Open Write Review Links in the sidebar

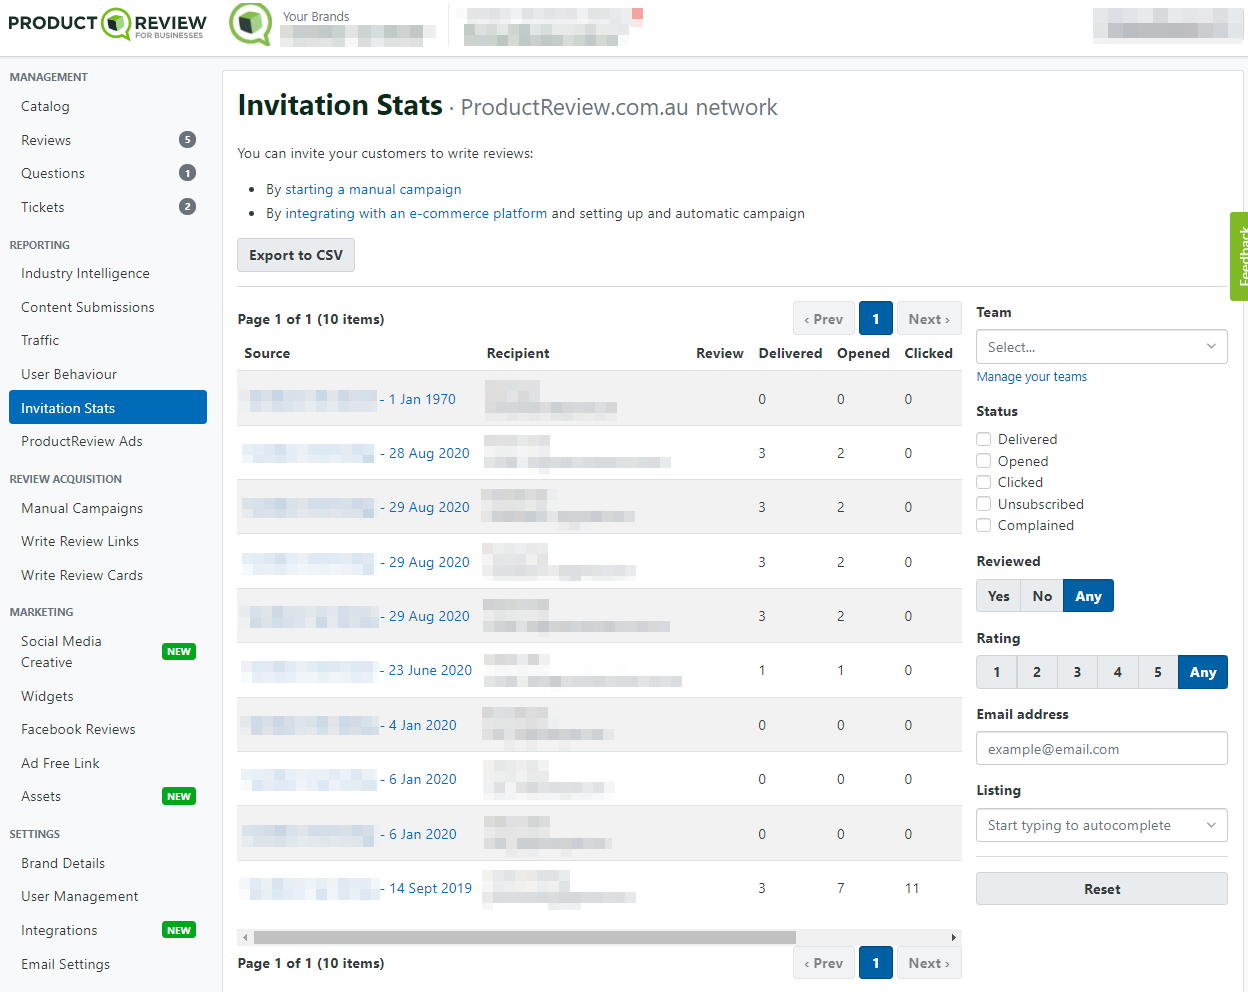tap(80, 541)
